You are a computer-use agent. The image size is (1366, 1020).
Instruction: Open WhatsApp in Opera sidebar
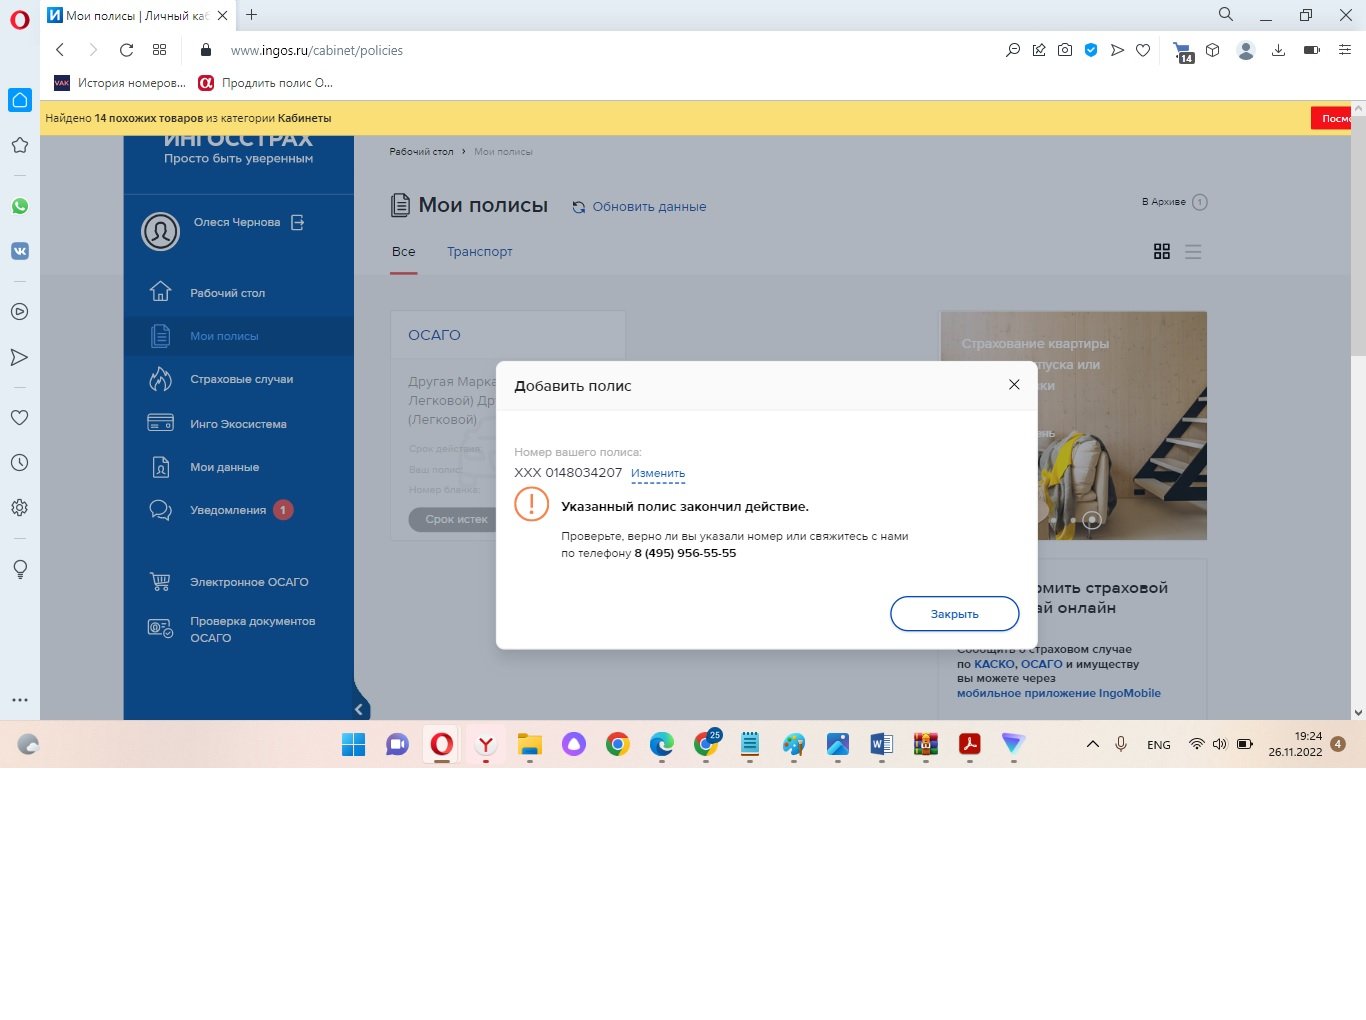coord(20,206)
